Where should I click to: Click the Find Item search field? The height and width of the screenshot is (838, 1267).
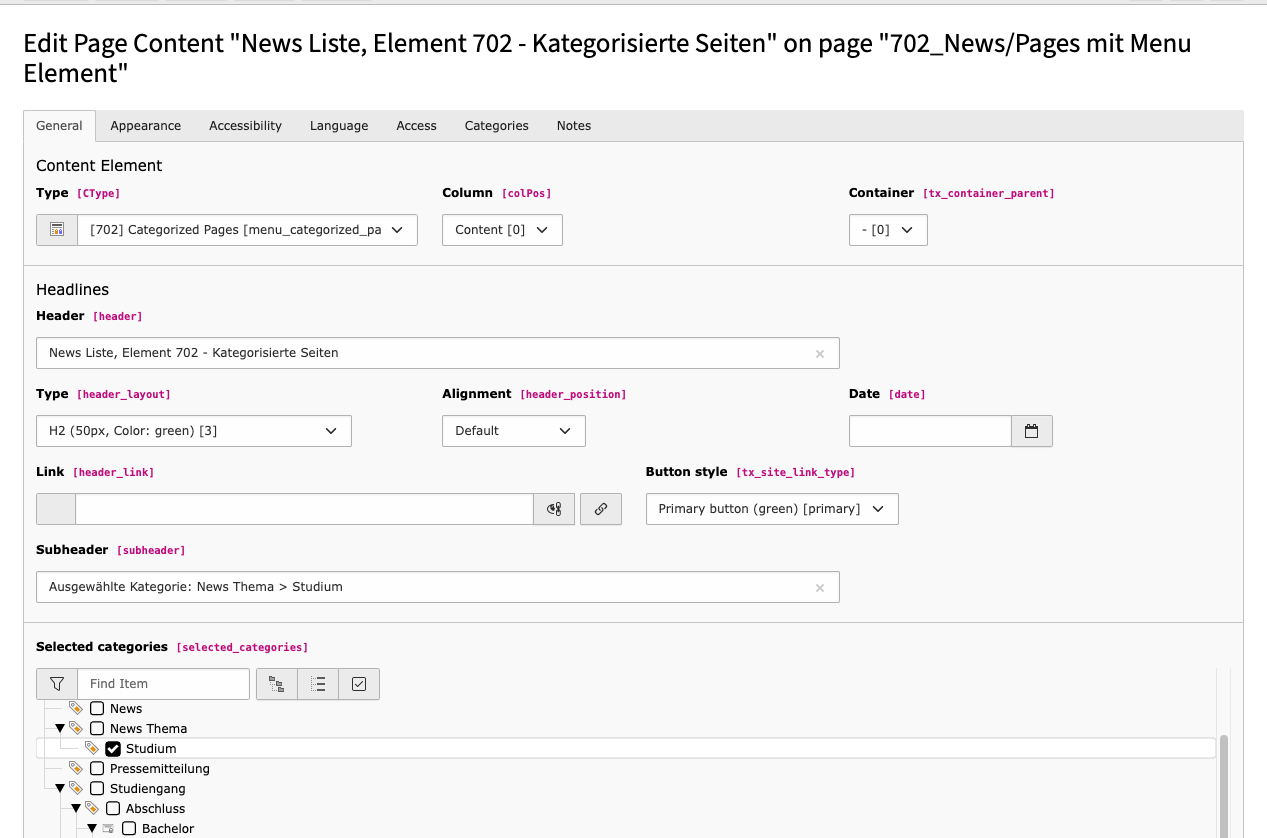pos(163,684)
